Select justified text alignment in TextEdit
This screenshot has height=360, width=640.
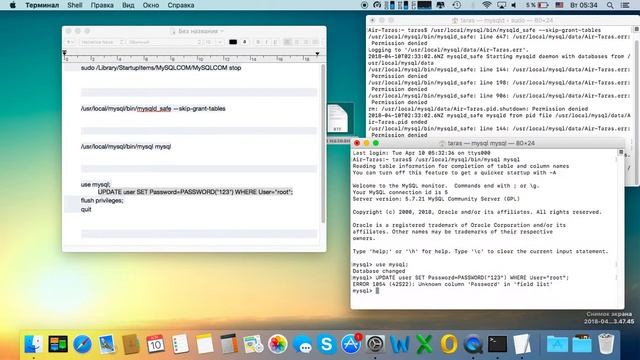[x=315, y=42]
